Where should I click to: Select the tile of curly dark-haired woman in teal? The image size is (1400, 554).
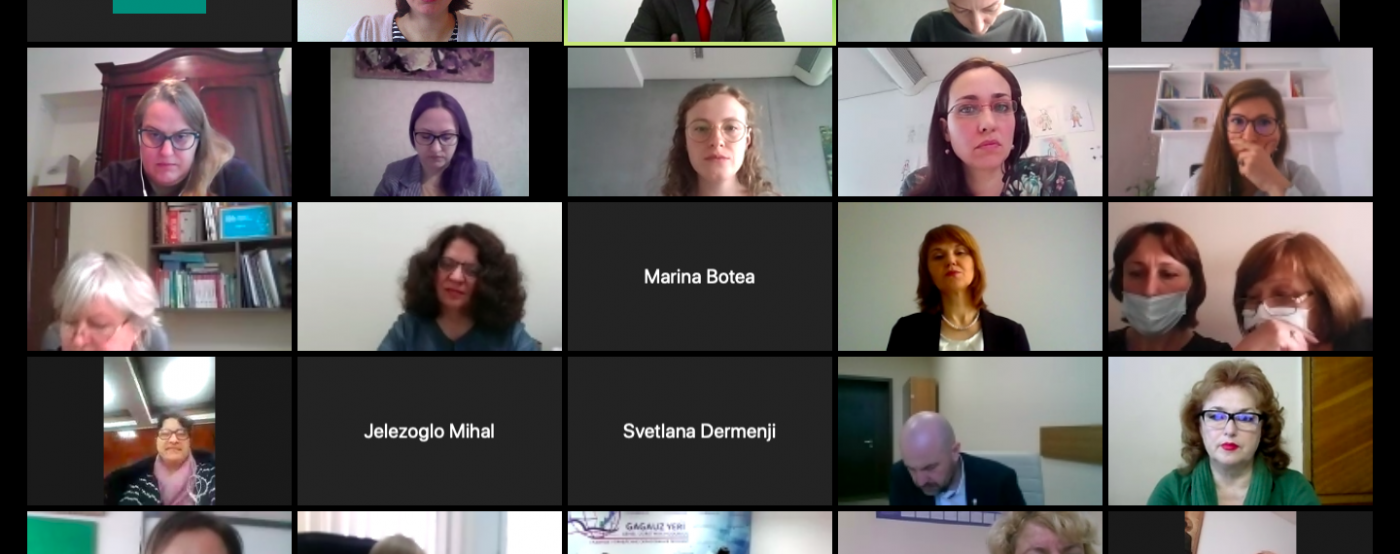pyautogui.click(x=429, y=276)
